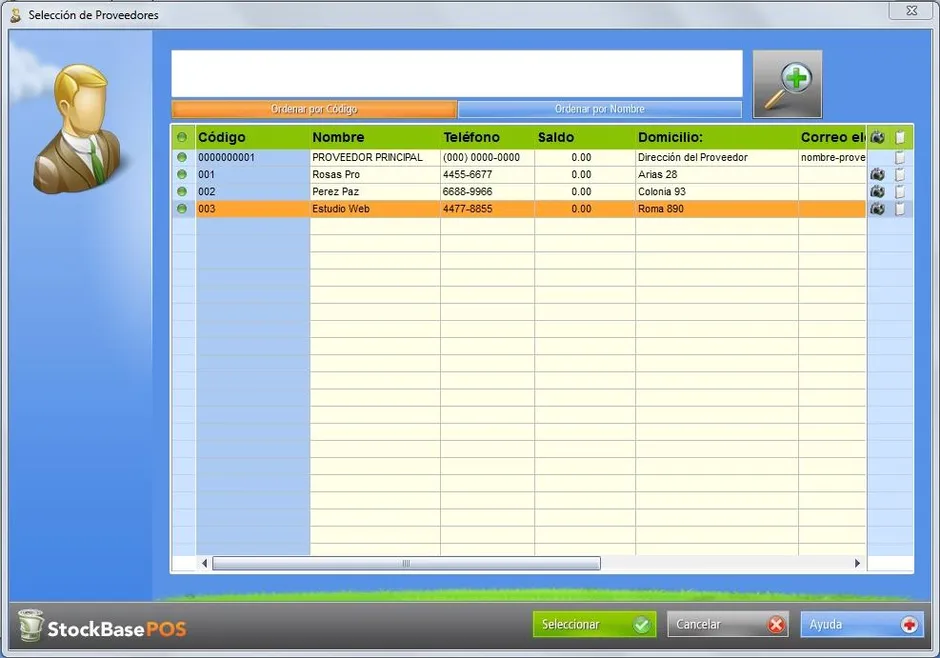Open clipboard icon for Estudio Web row

click(900, 209)
